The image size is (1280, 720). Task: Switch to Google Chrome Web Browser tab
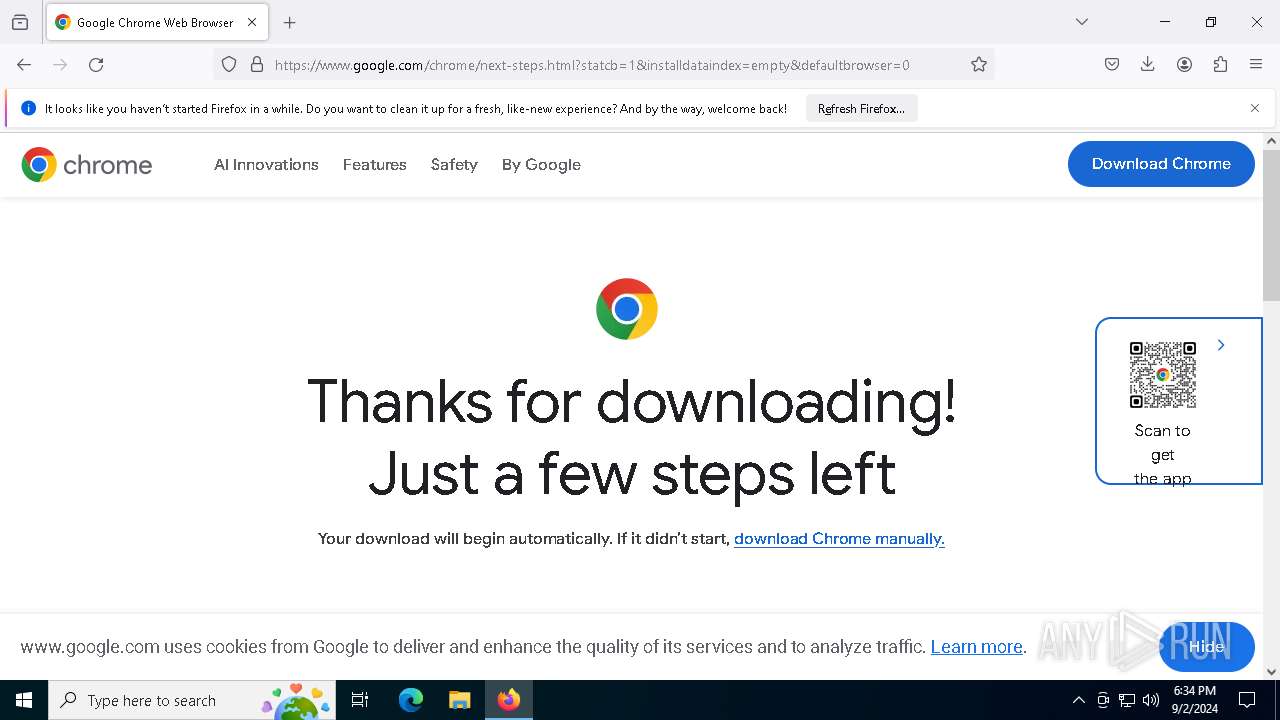tap(157, 22)
